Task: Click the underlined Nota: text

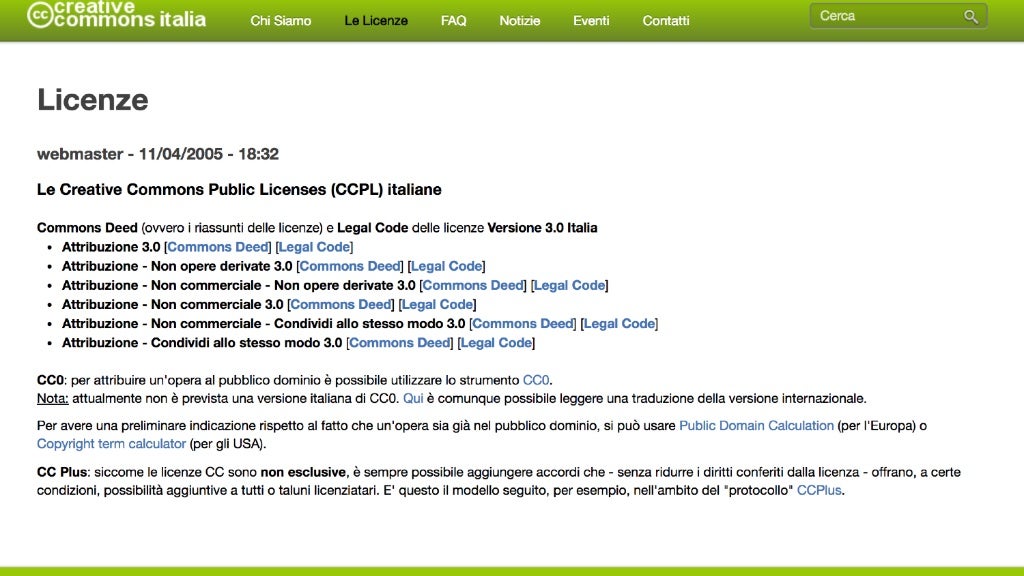Action: [x=52, y=398]
